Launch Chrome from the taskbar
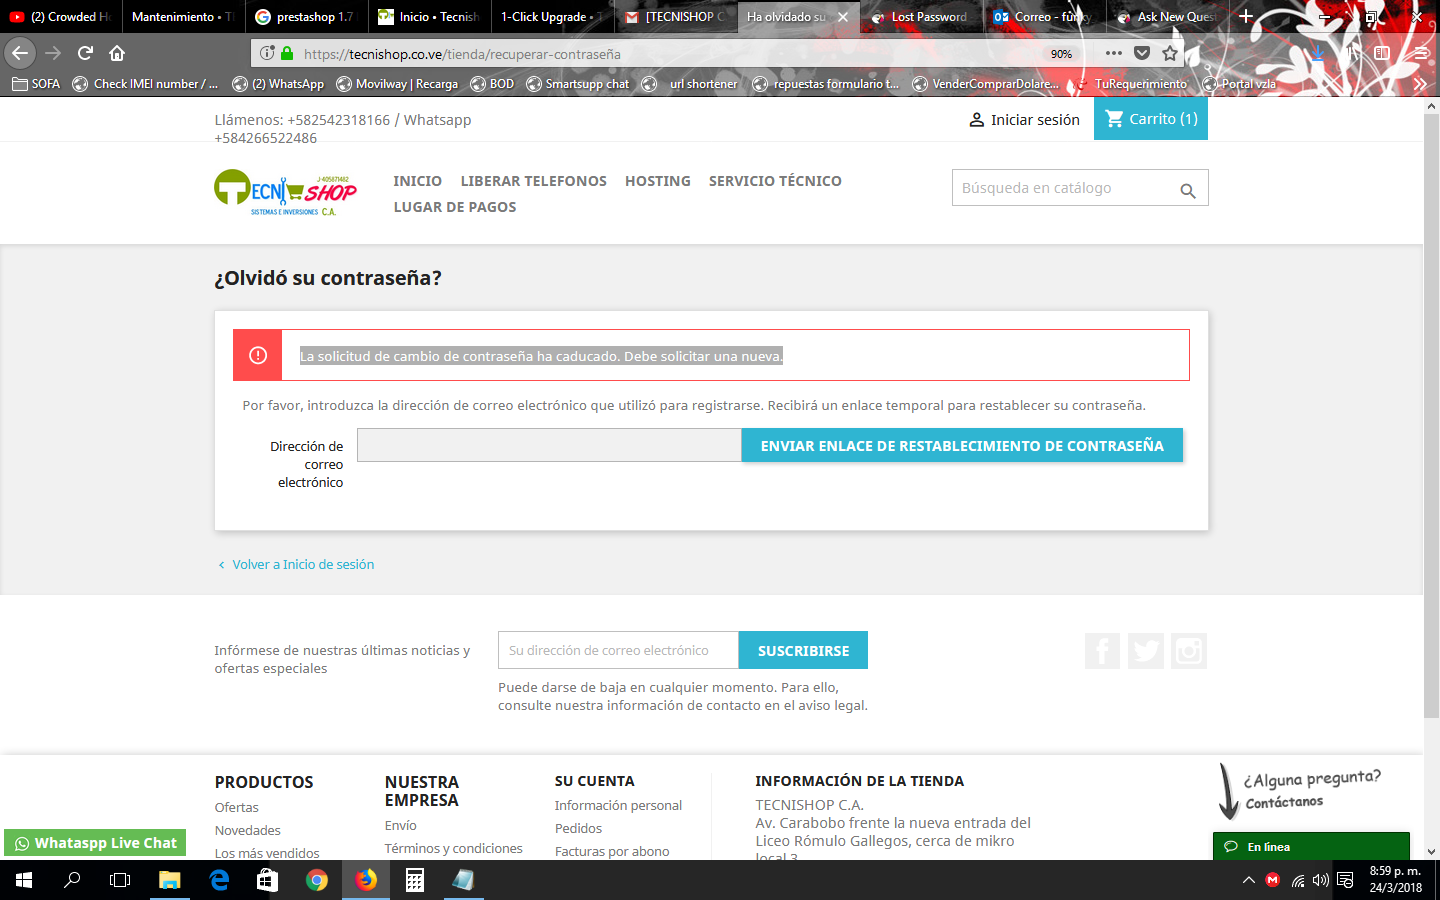Viewport: 1440px width, 900px height. pyautogui.click(x=317, y=880)
